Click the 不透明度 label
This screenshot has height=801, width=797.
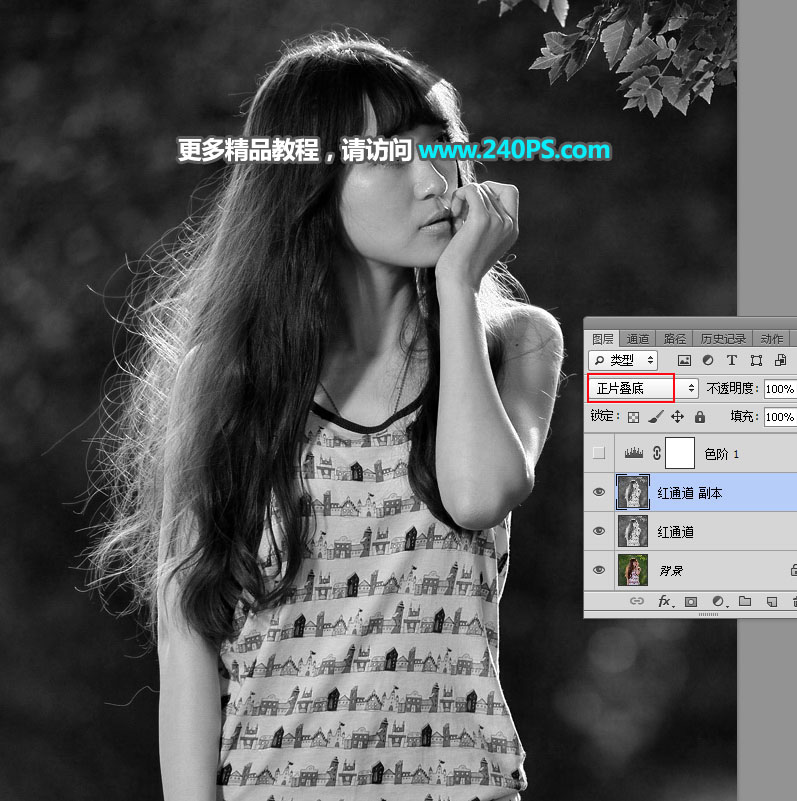point(730,388)
